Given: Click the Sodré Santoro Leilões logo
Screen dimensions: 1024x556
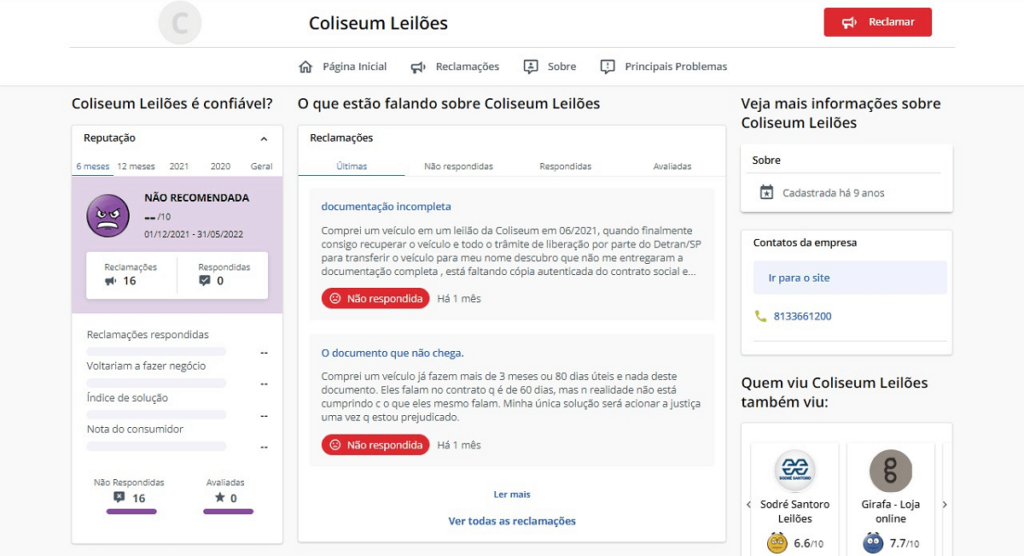Looking at the screenshot, I should [x=795, y=470].
